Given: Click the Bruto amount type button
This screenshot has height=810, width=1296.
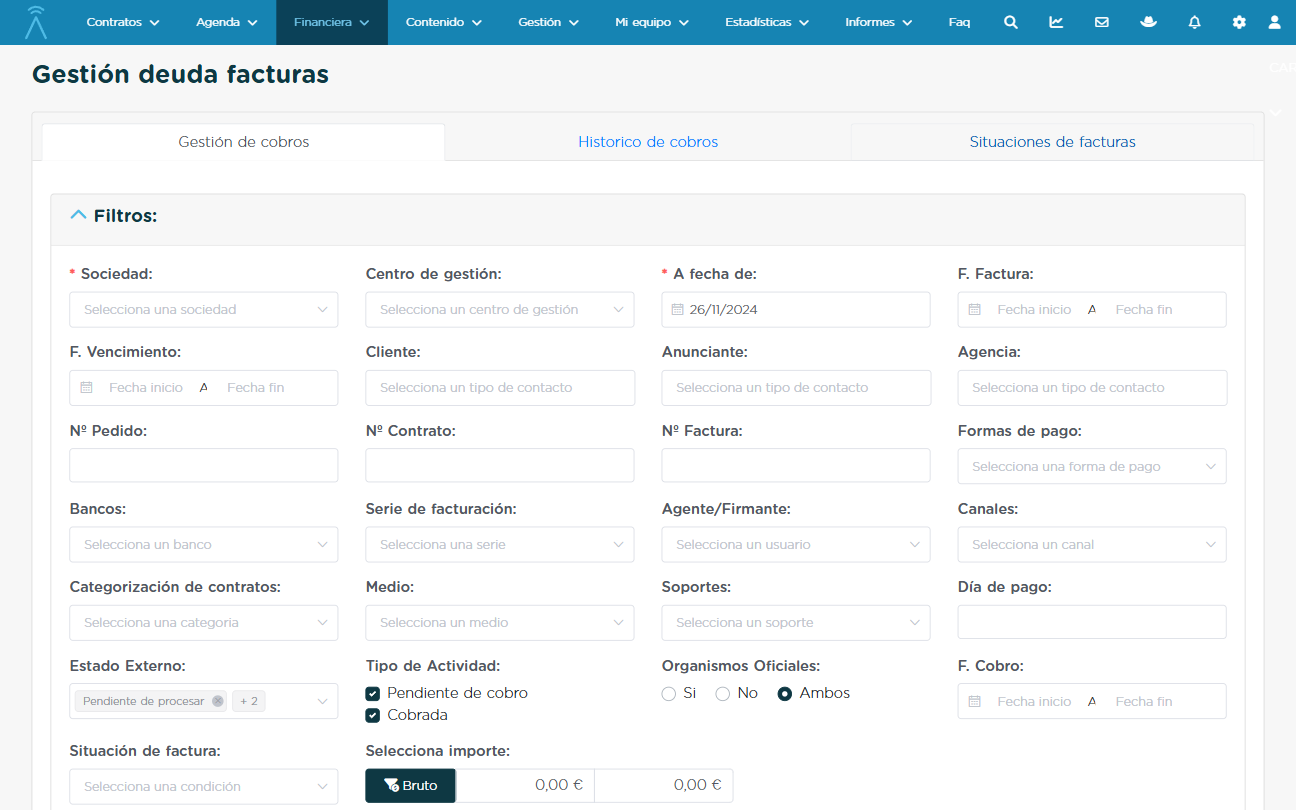Looking at the screenshot, I should (x=410, y=786).
